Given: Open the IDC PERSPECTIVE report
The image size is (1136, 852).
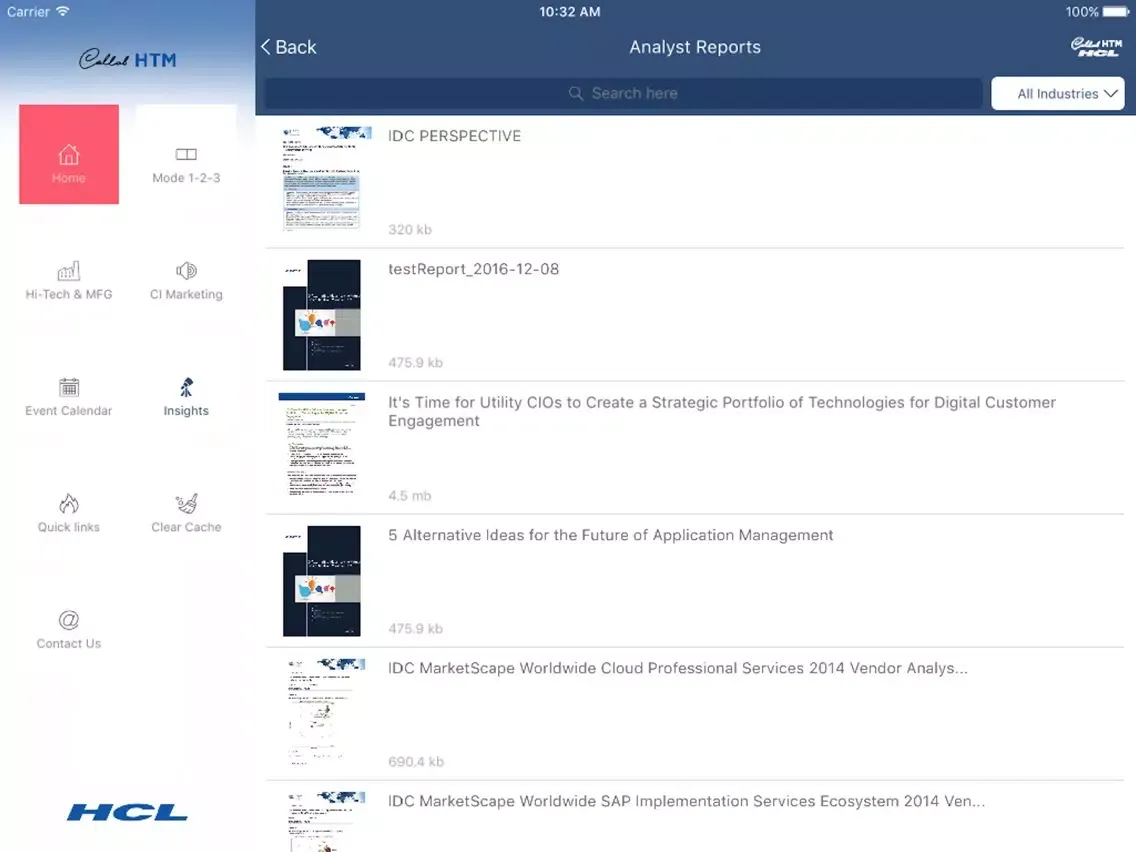Looking at the screenshot, I should coord(455,136).
